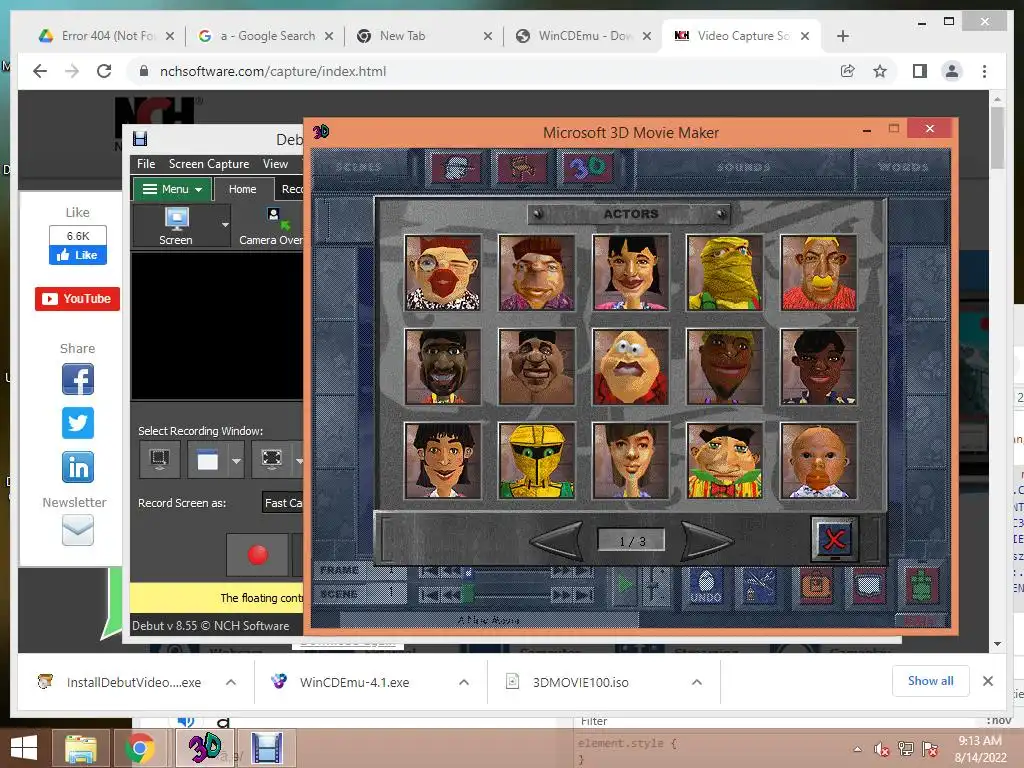Open the map screen icon in 3D Movie Maker
This screenshot has width=1024, height=768.
[869, 586]
